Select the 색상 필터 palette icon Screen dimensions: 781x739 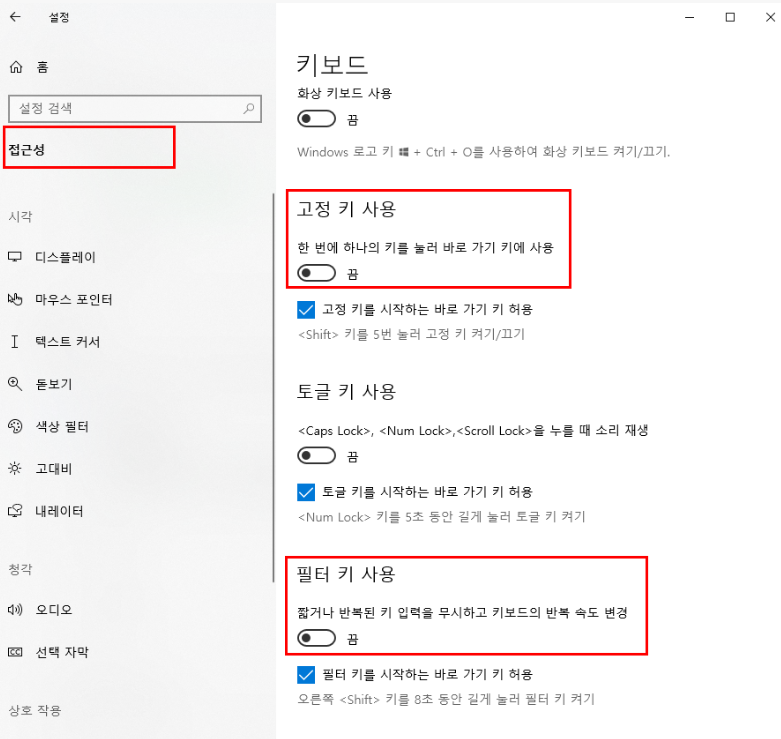(15, 426)
